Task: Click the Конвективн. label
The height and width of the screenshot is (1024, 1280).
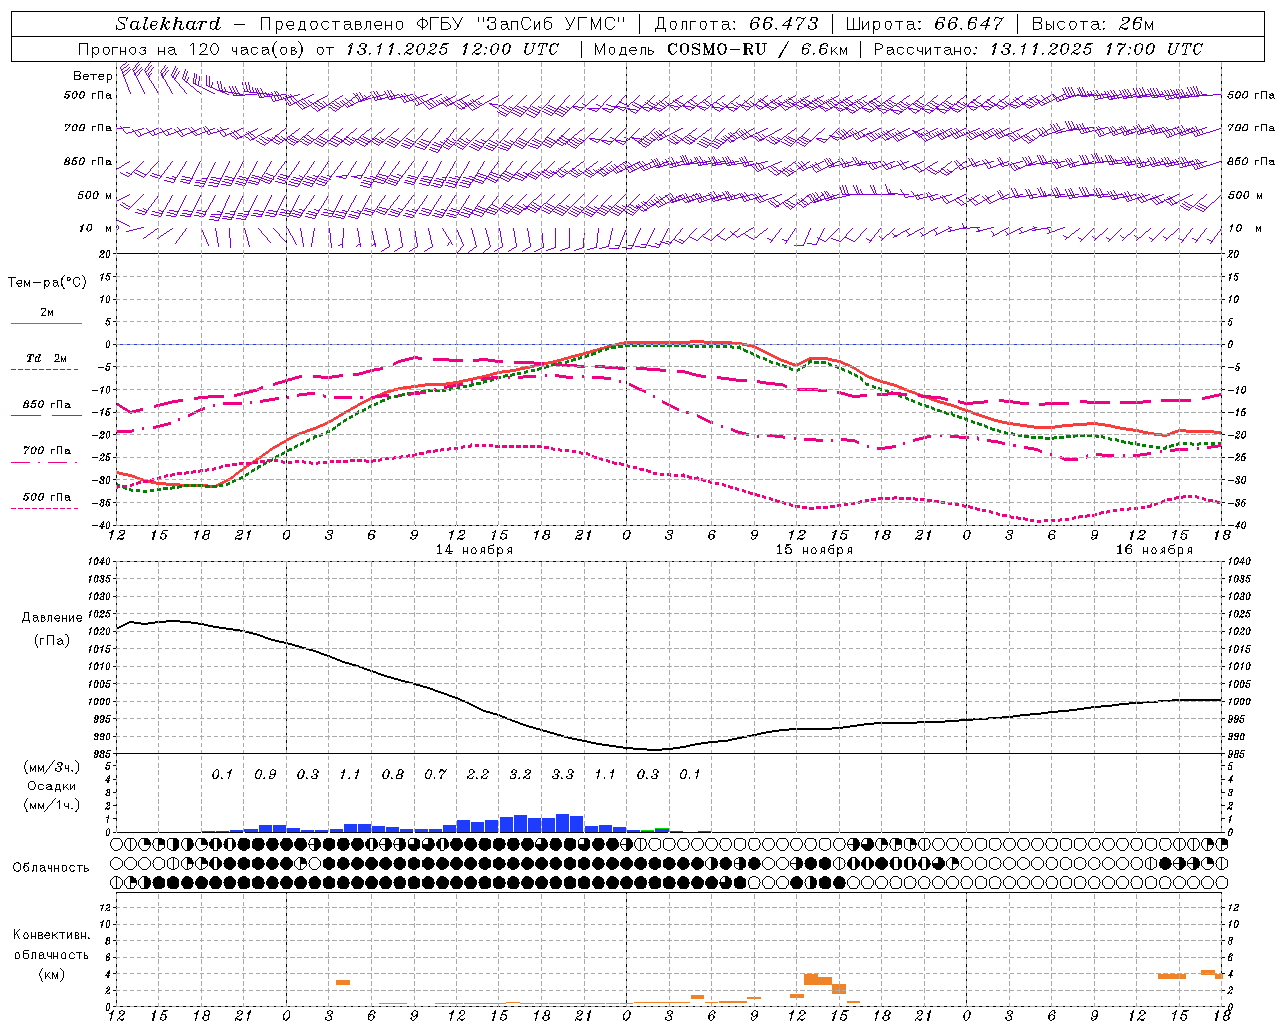Action: coord(51,935)
